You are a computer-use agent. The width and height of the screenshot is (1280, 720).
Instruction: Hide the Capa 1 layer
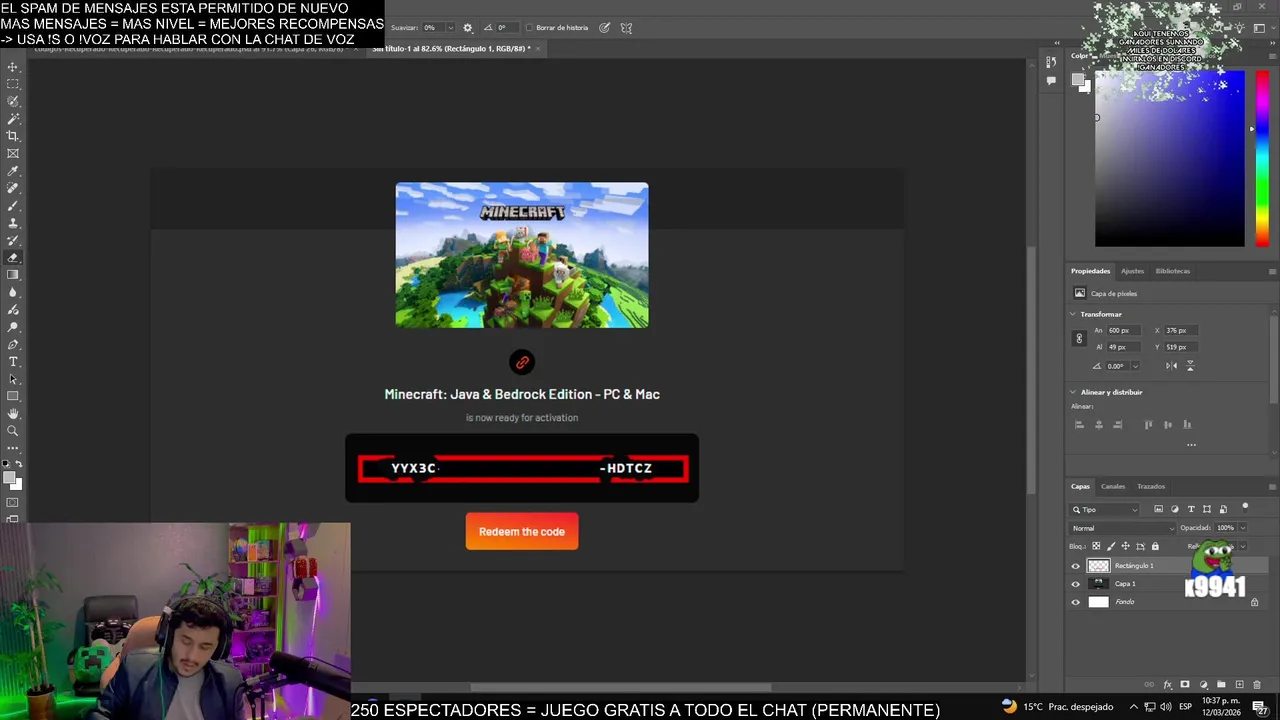(x=1076, y=584)
